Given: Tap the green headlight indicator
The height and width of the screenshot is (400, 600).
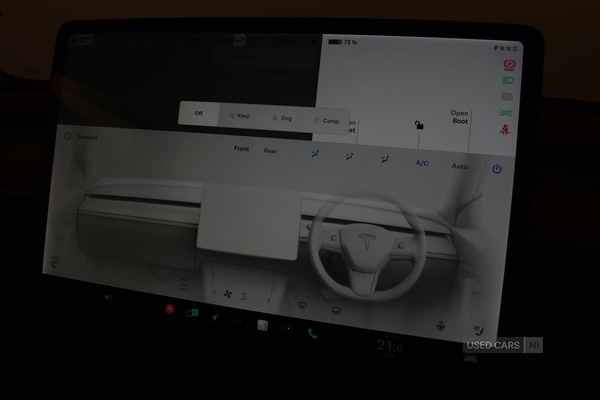Looking at the screenshot, I should pos(508,81).
